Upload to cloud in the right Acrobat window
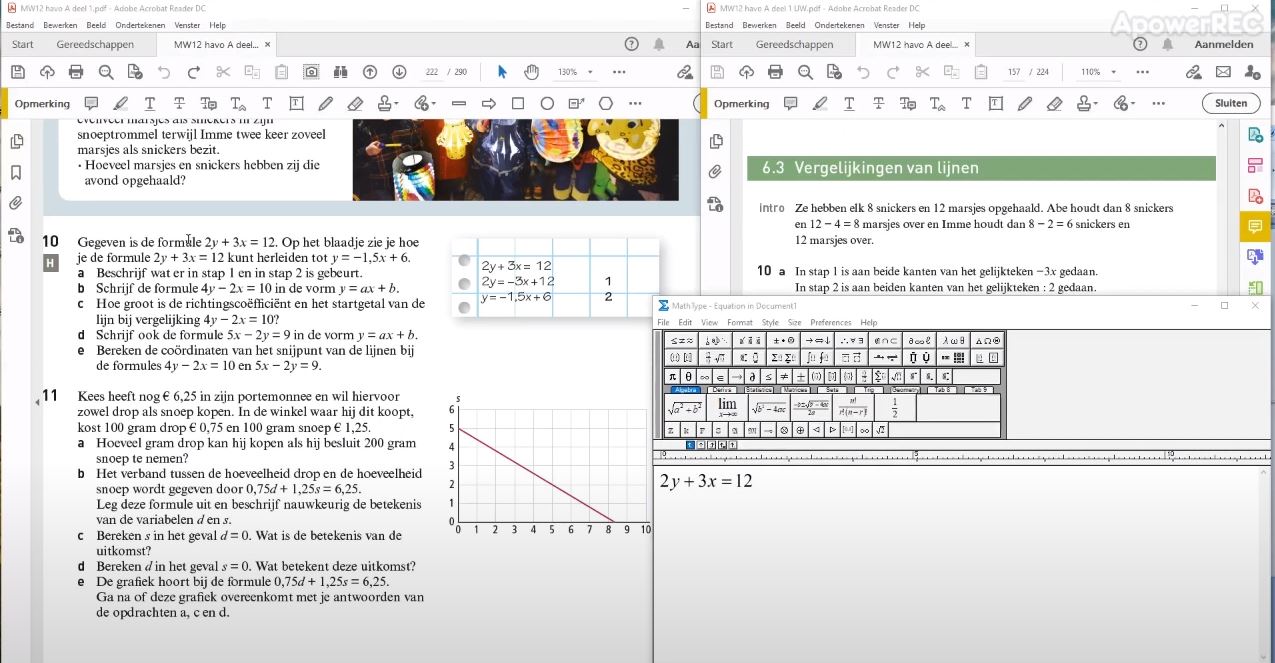 (746, 72)
